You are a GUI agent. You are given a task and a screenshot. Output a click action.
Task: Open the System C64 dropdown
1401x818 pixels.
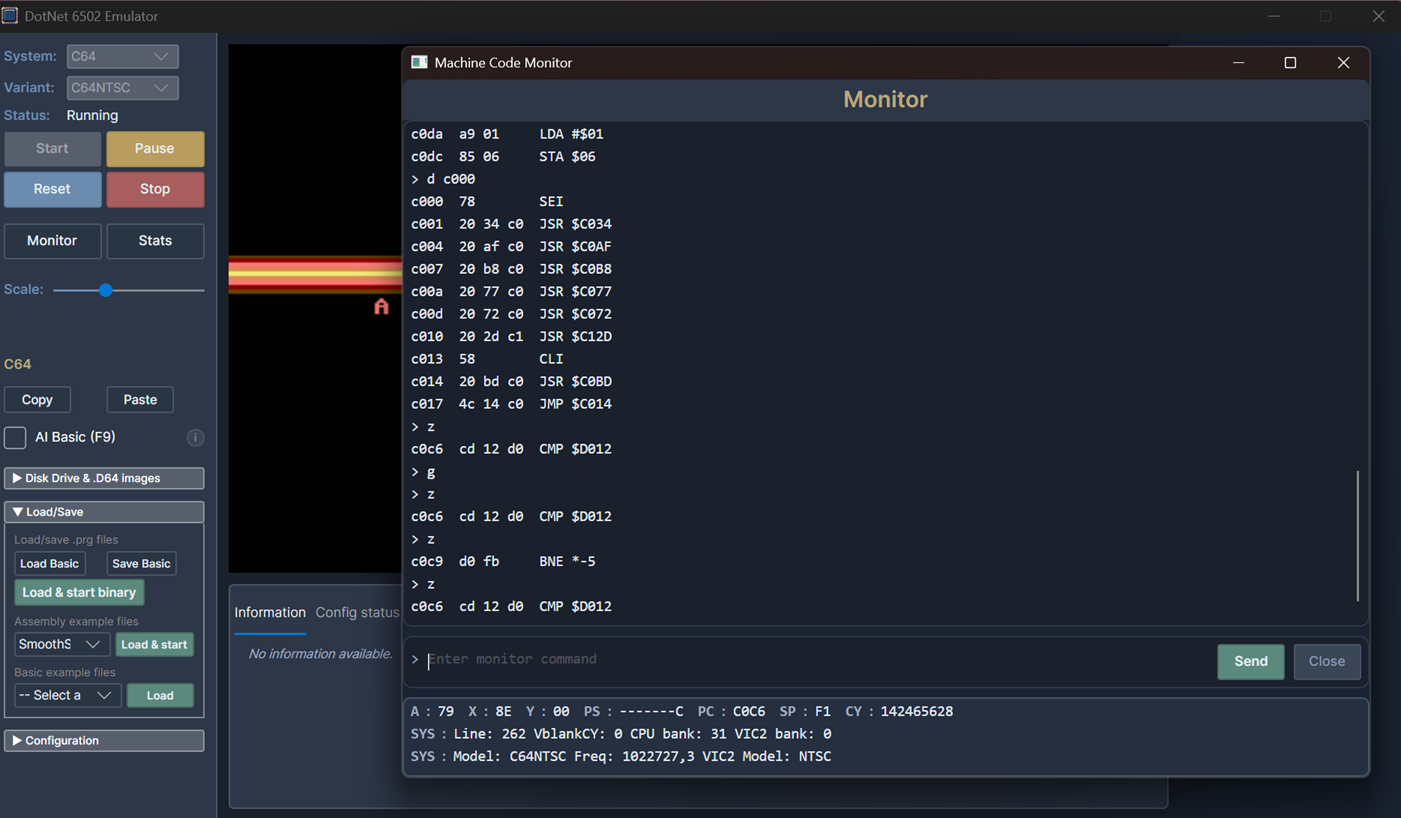tap(122, 56)
